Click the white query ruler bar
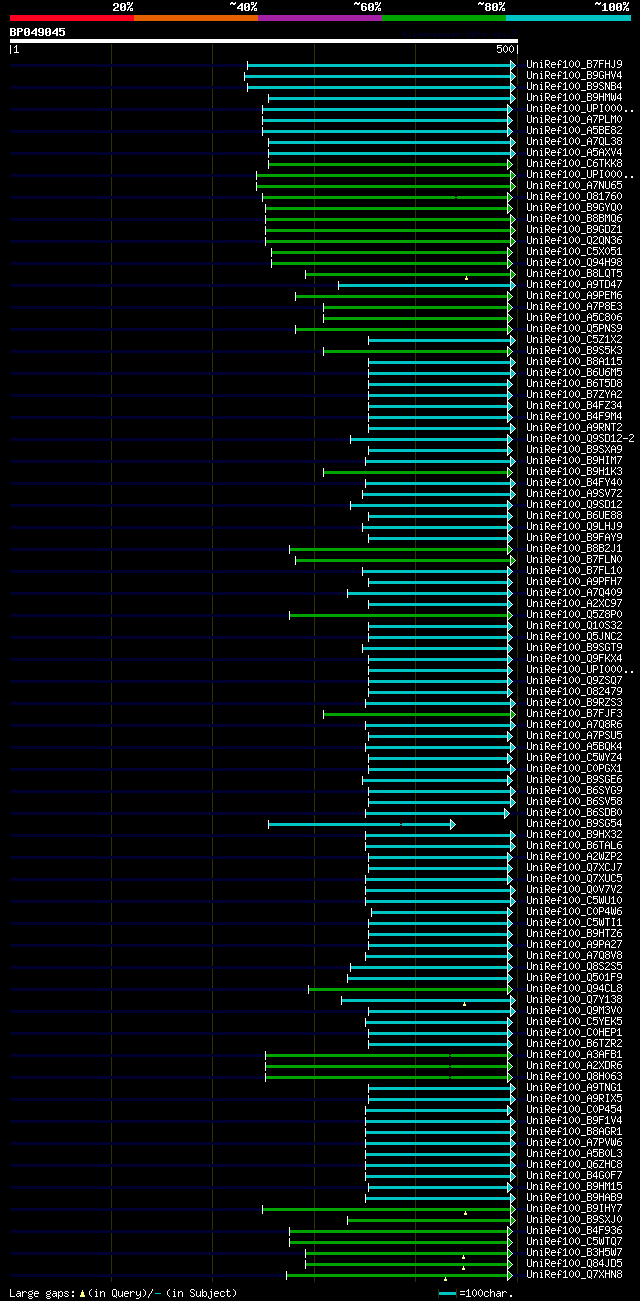 tap(264, 41)
